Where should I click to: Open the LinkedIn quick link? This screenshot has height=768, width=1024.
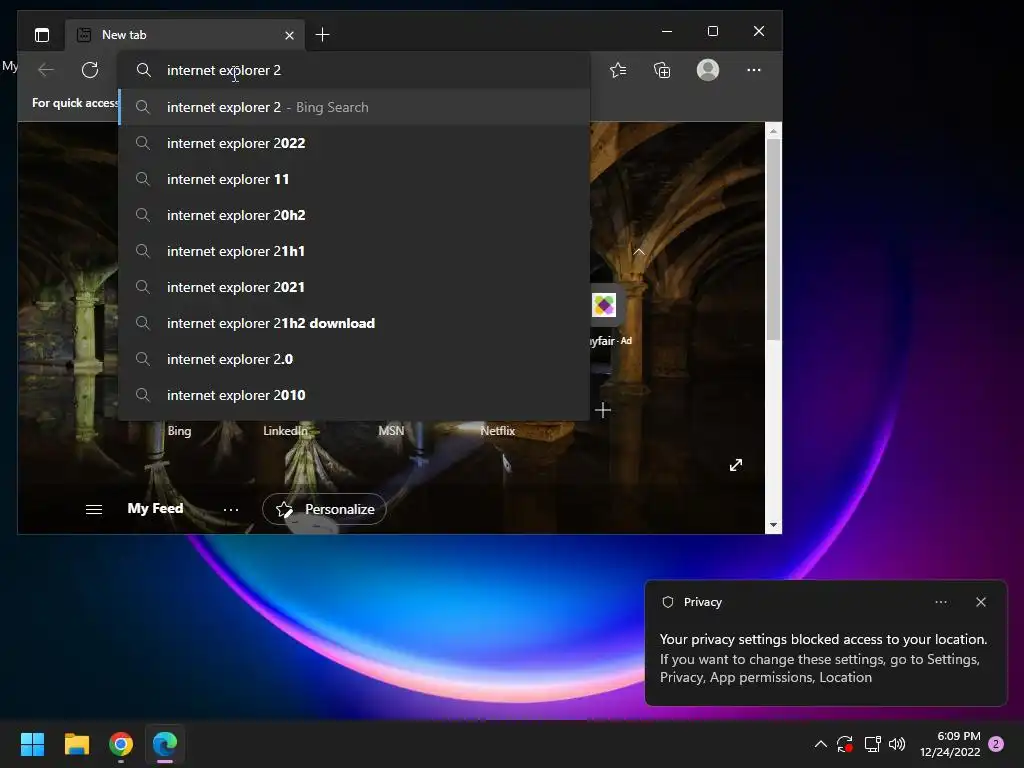pos(285,430)
